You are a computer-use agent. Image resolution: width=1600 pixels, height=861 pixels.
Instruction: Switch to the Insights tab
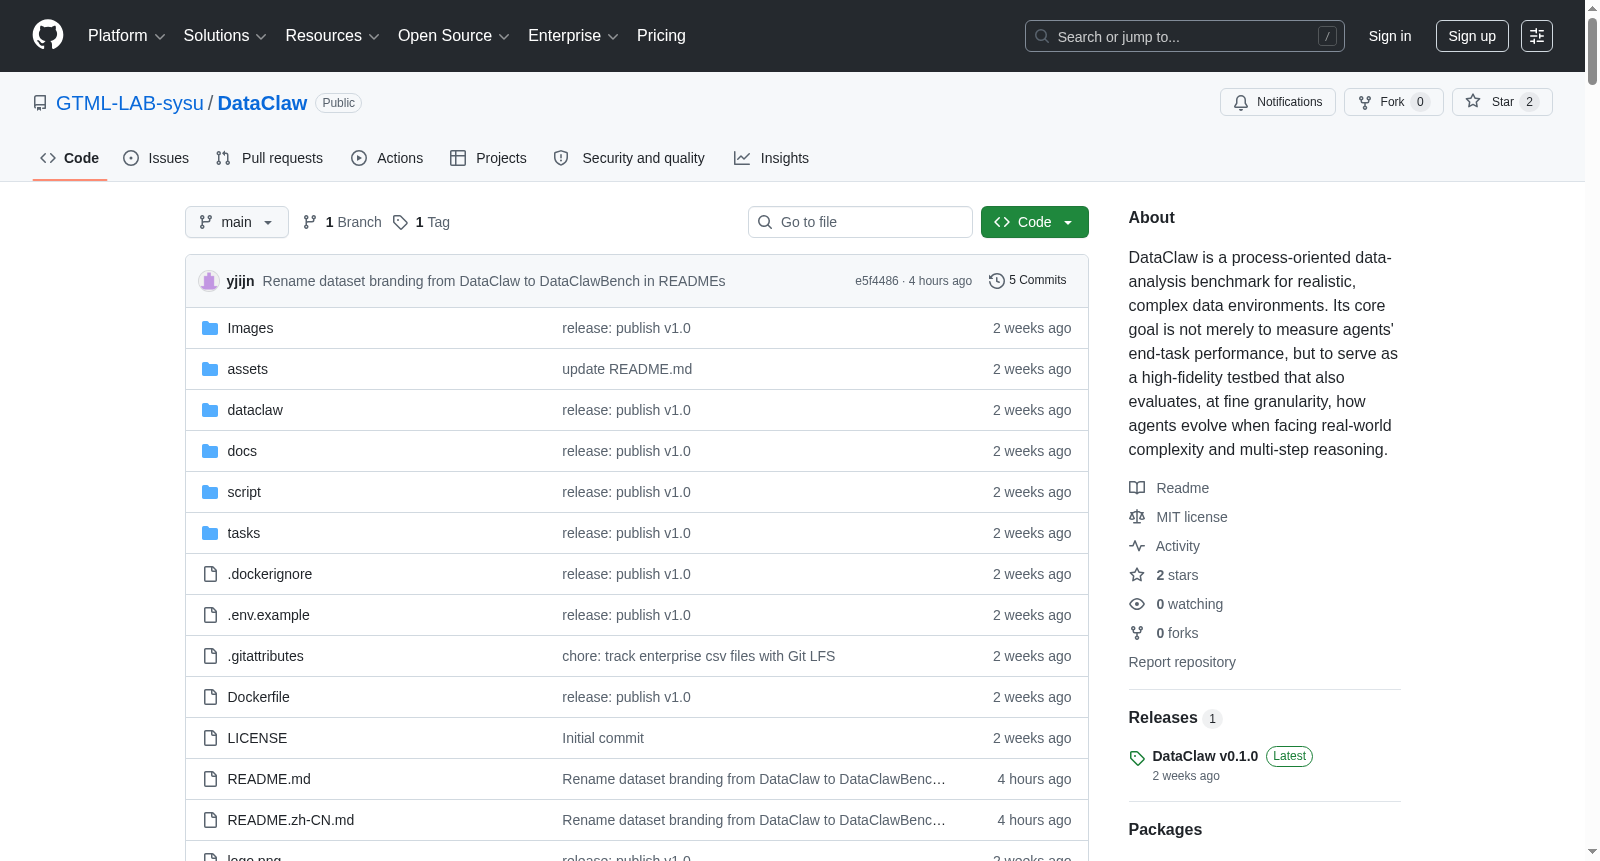[x=771, y=158]
